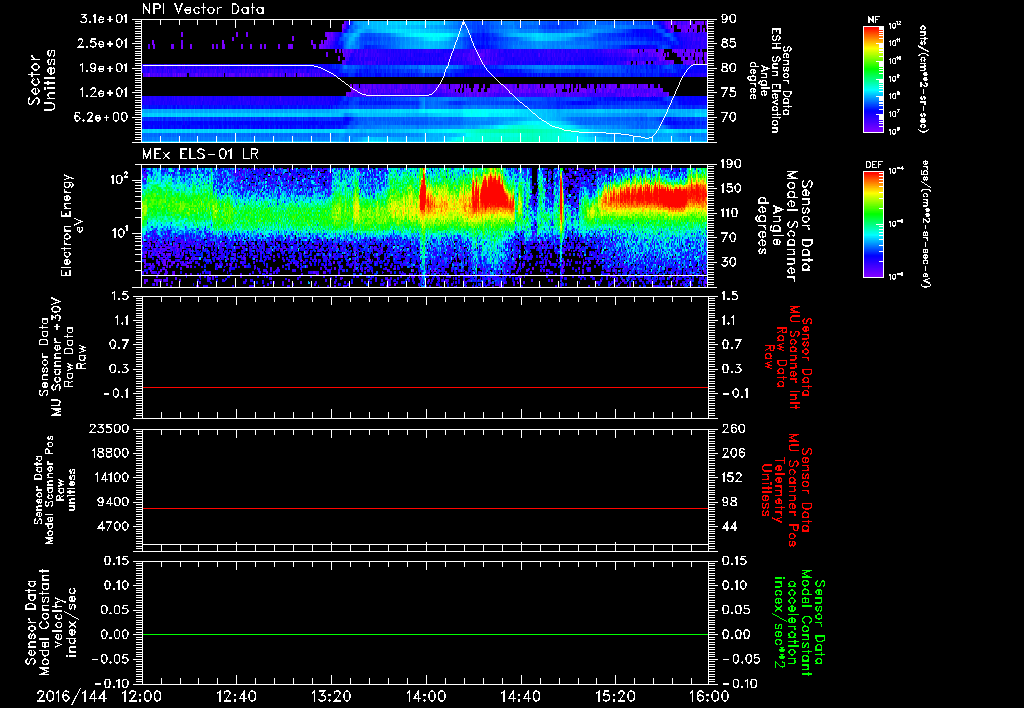This screenshot has width=1024, height=708.
Task: Select the "16:00" time axis label
Action: tap(709, 696)
